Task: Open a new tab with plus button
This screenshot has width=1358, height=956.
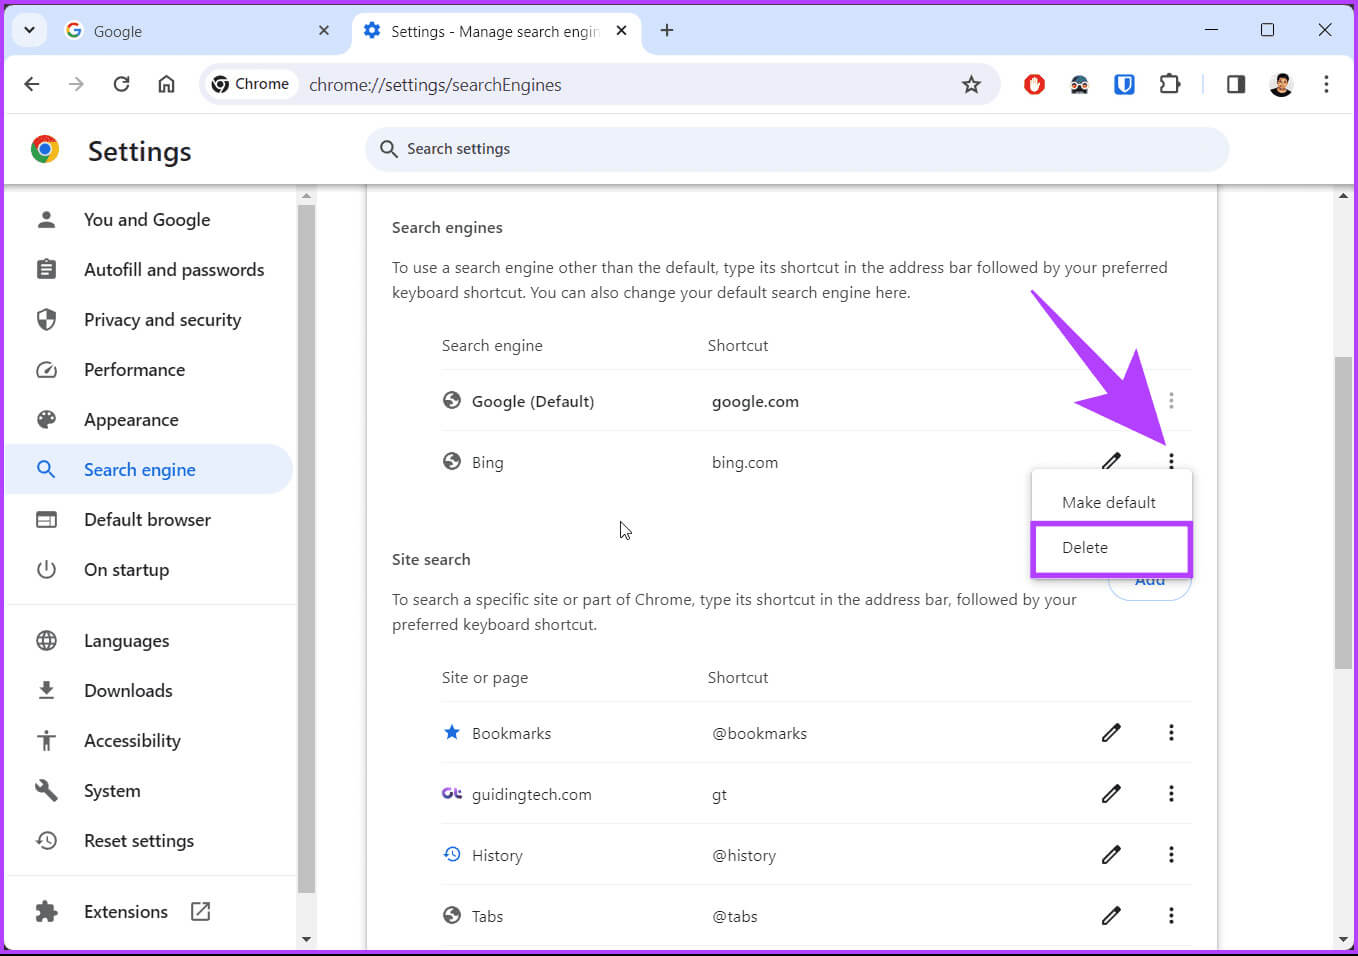Action: click(x=667, y=31)
